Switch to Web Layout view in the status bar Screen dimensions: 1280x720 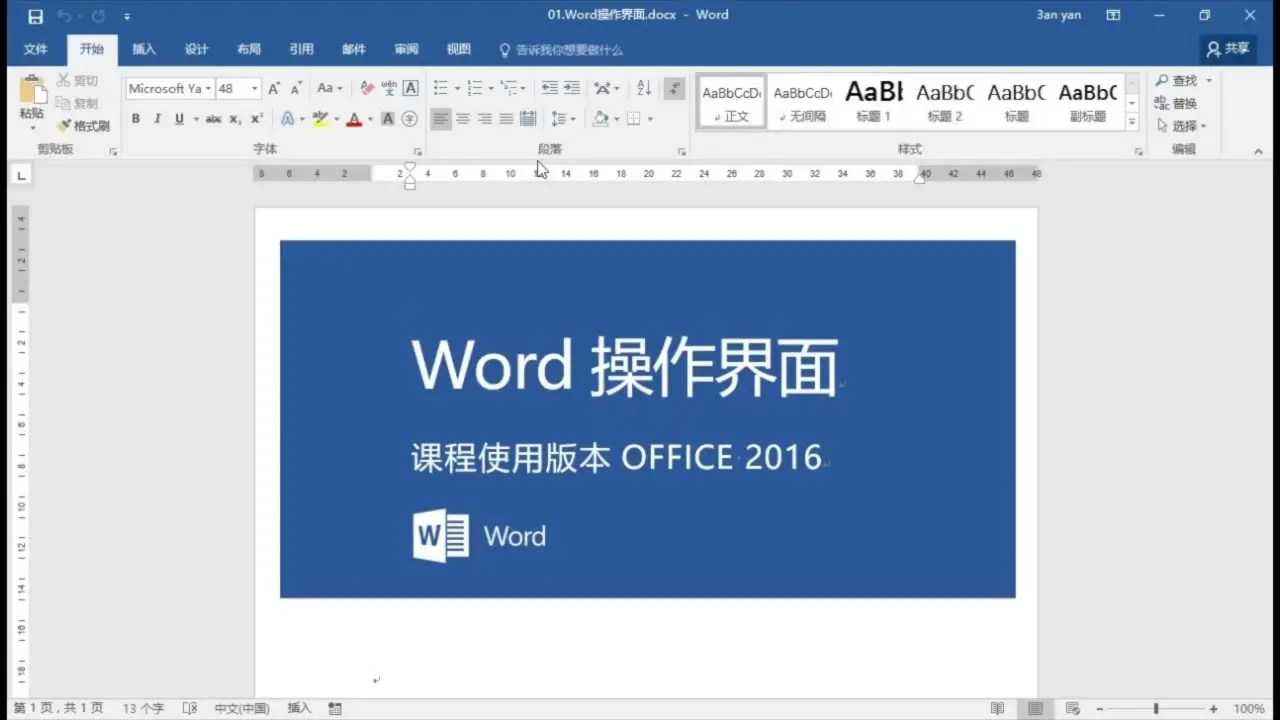point(1072,709)
